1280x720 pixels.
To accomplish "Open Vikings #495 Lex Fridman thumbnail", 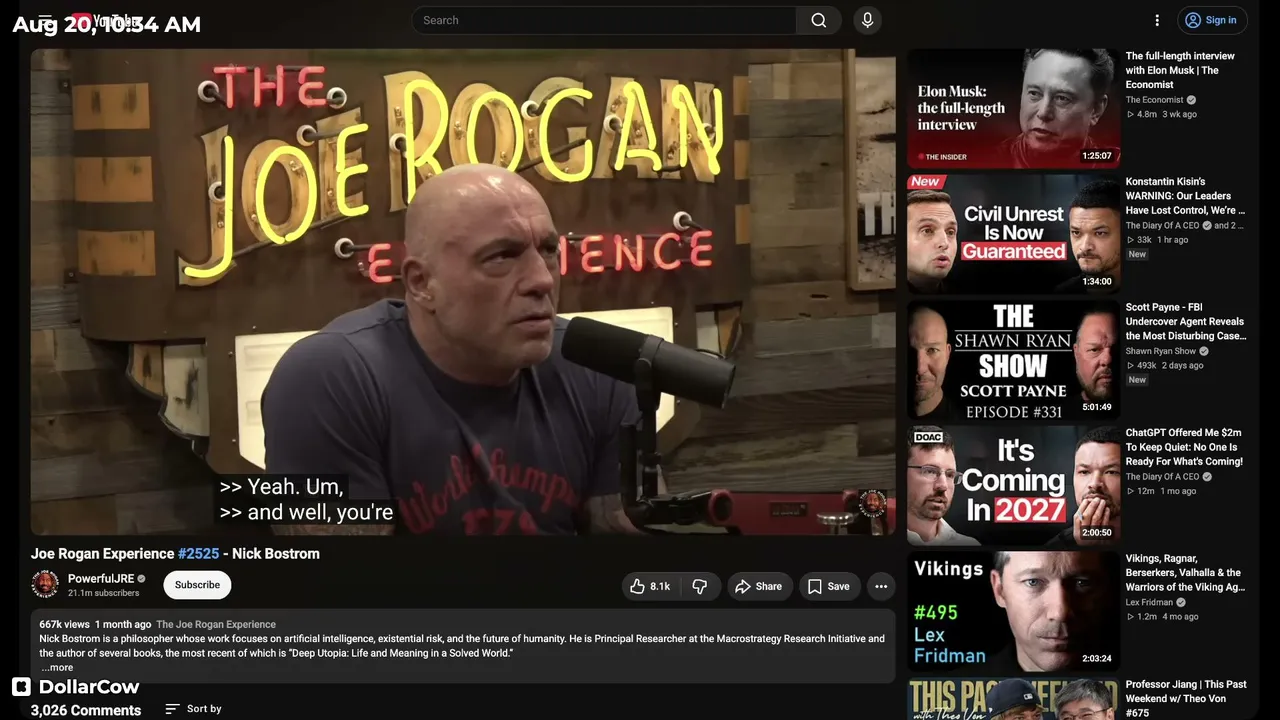I will click(1013, 611).
